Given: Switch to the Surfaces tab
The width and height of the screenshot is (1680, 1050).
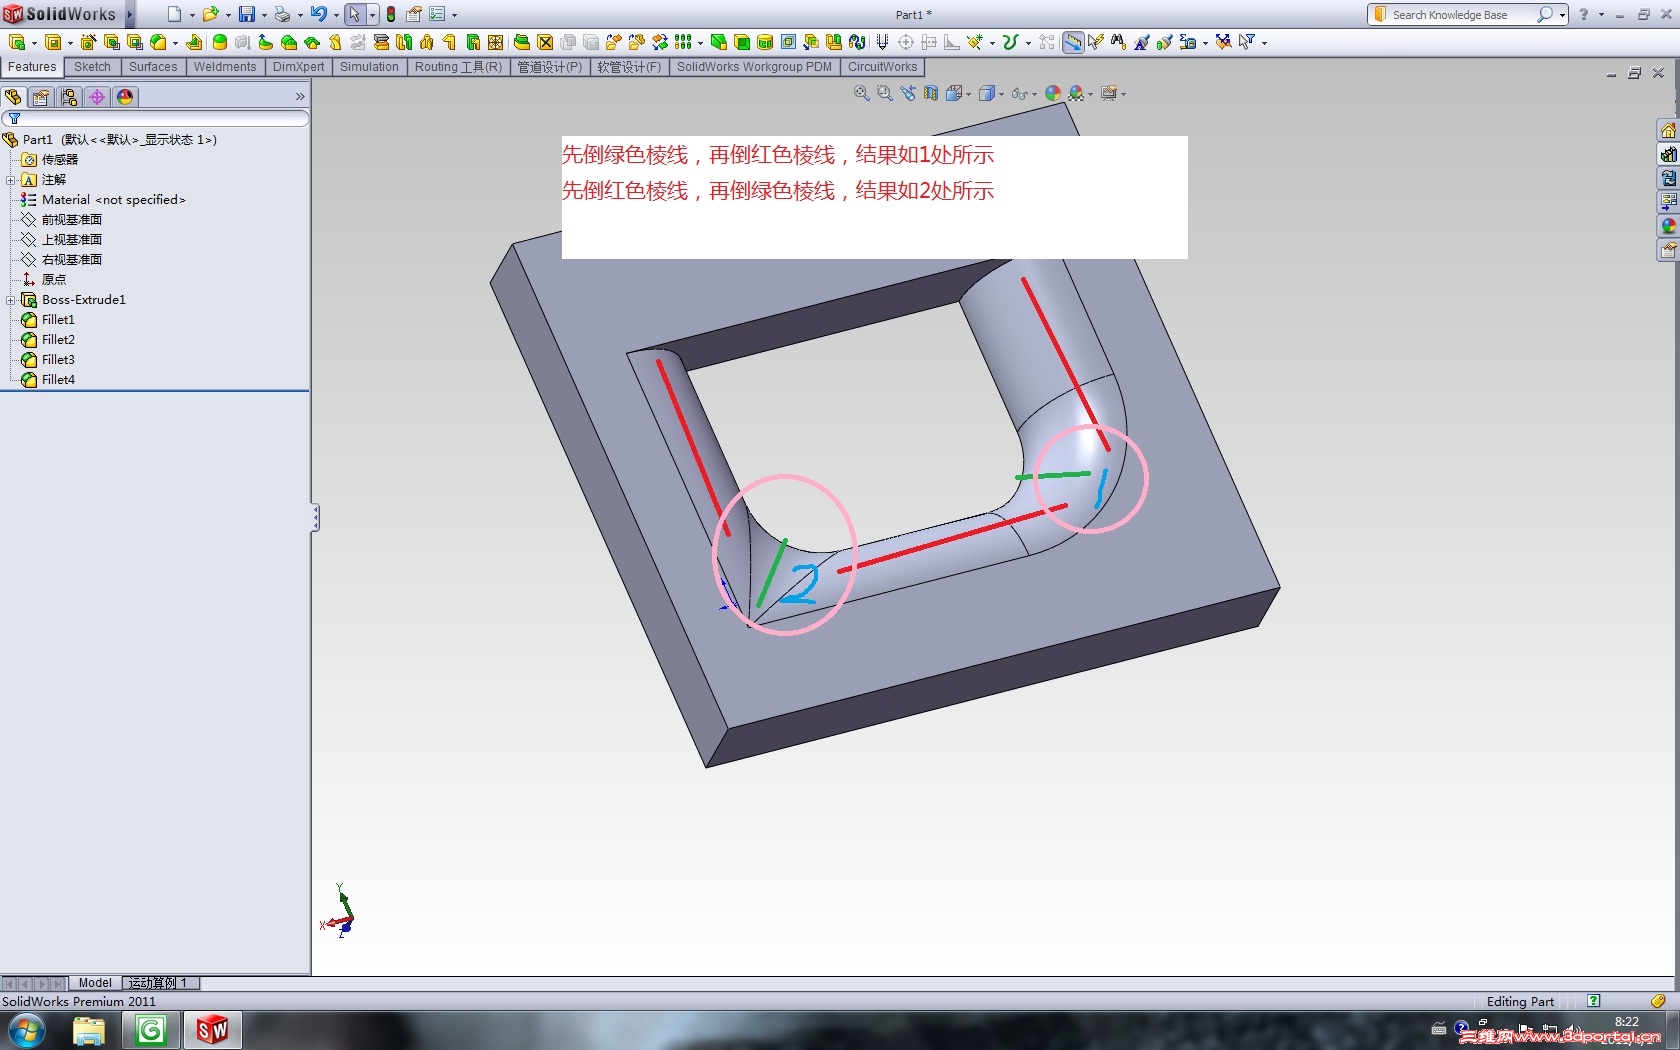Looking at the screenshot, I should coord(153,67).
